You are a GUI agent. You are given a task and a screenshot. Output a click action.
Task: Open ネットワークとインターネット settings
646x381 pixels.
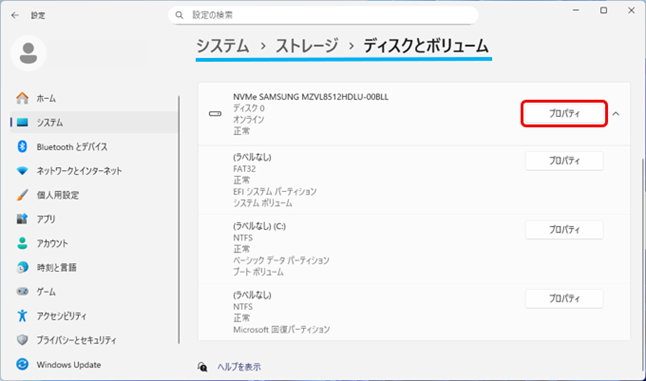coord(94,171)
